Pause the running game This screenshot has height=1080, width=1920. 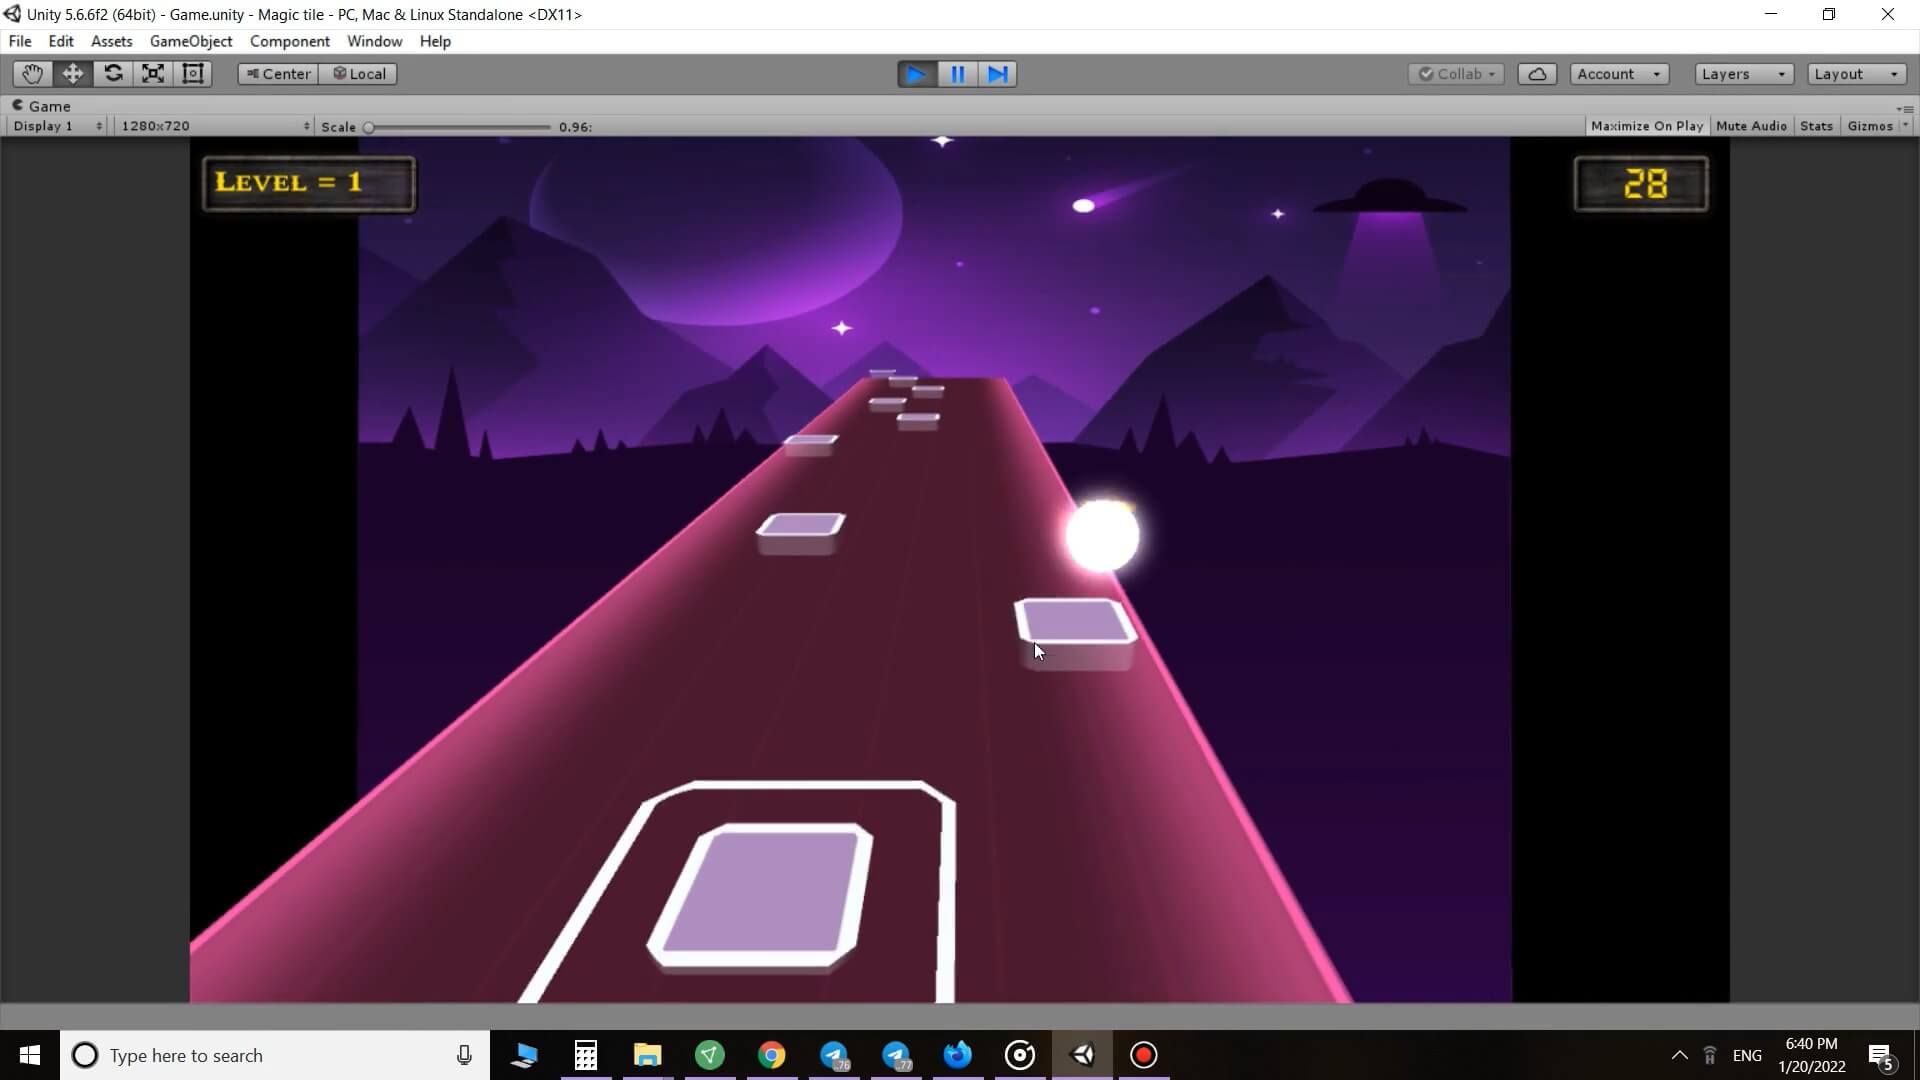957,74
